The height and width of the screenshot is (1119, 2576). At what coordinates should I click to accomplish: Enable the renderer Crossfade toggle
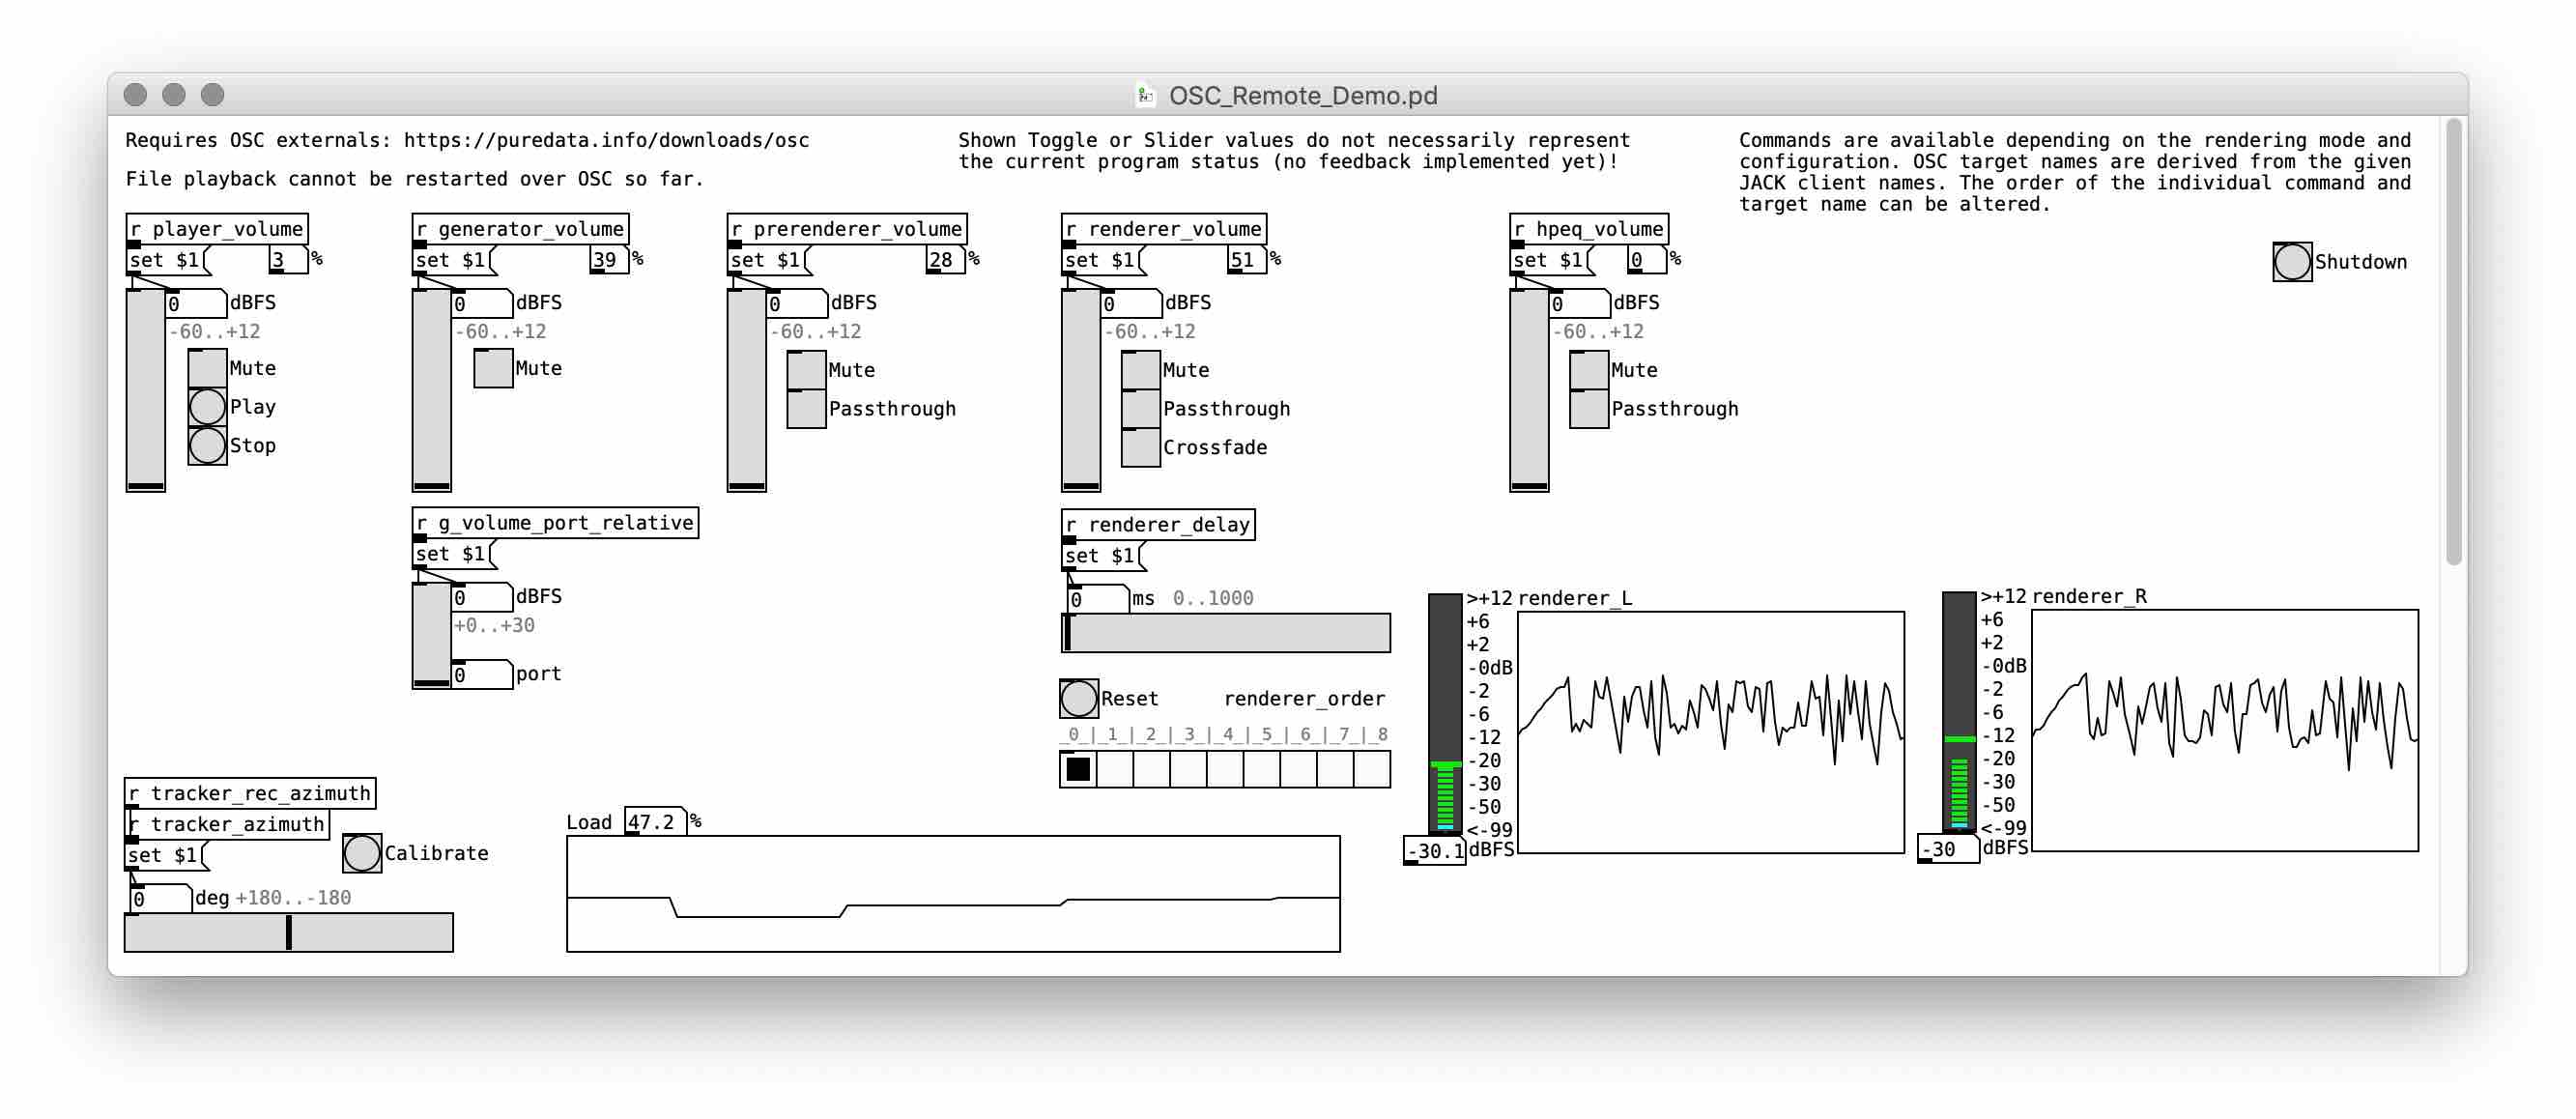pyautogui.click(x=1140, y=448)
